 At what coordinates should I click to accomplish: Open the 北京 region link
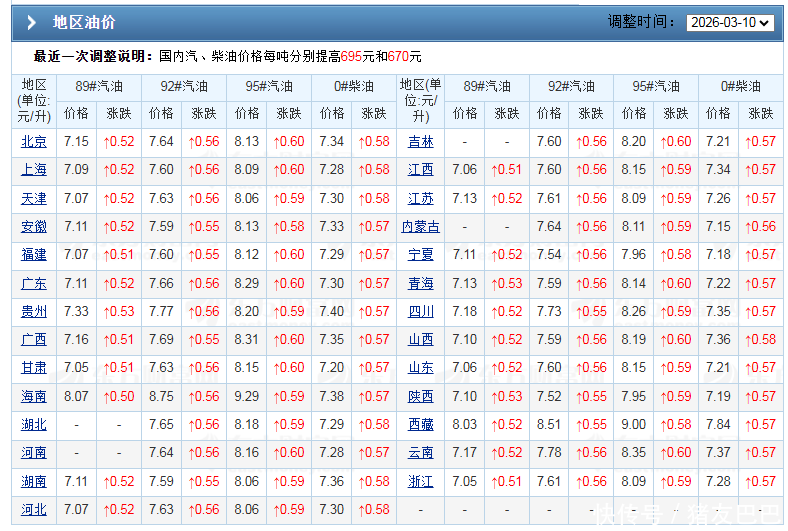point(34,142)
